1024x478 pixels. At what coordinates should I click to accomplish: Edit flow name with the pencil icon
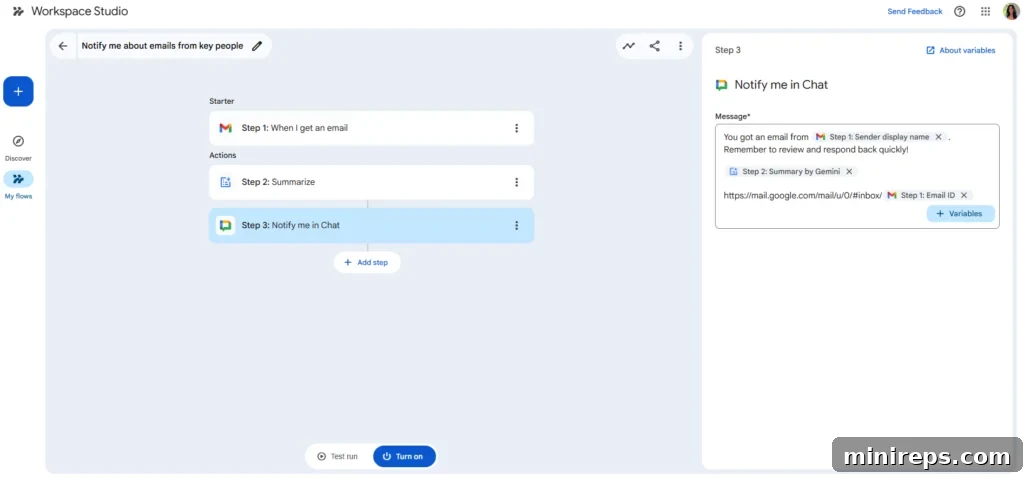pyautogui.click(x=257, y=46)
